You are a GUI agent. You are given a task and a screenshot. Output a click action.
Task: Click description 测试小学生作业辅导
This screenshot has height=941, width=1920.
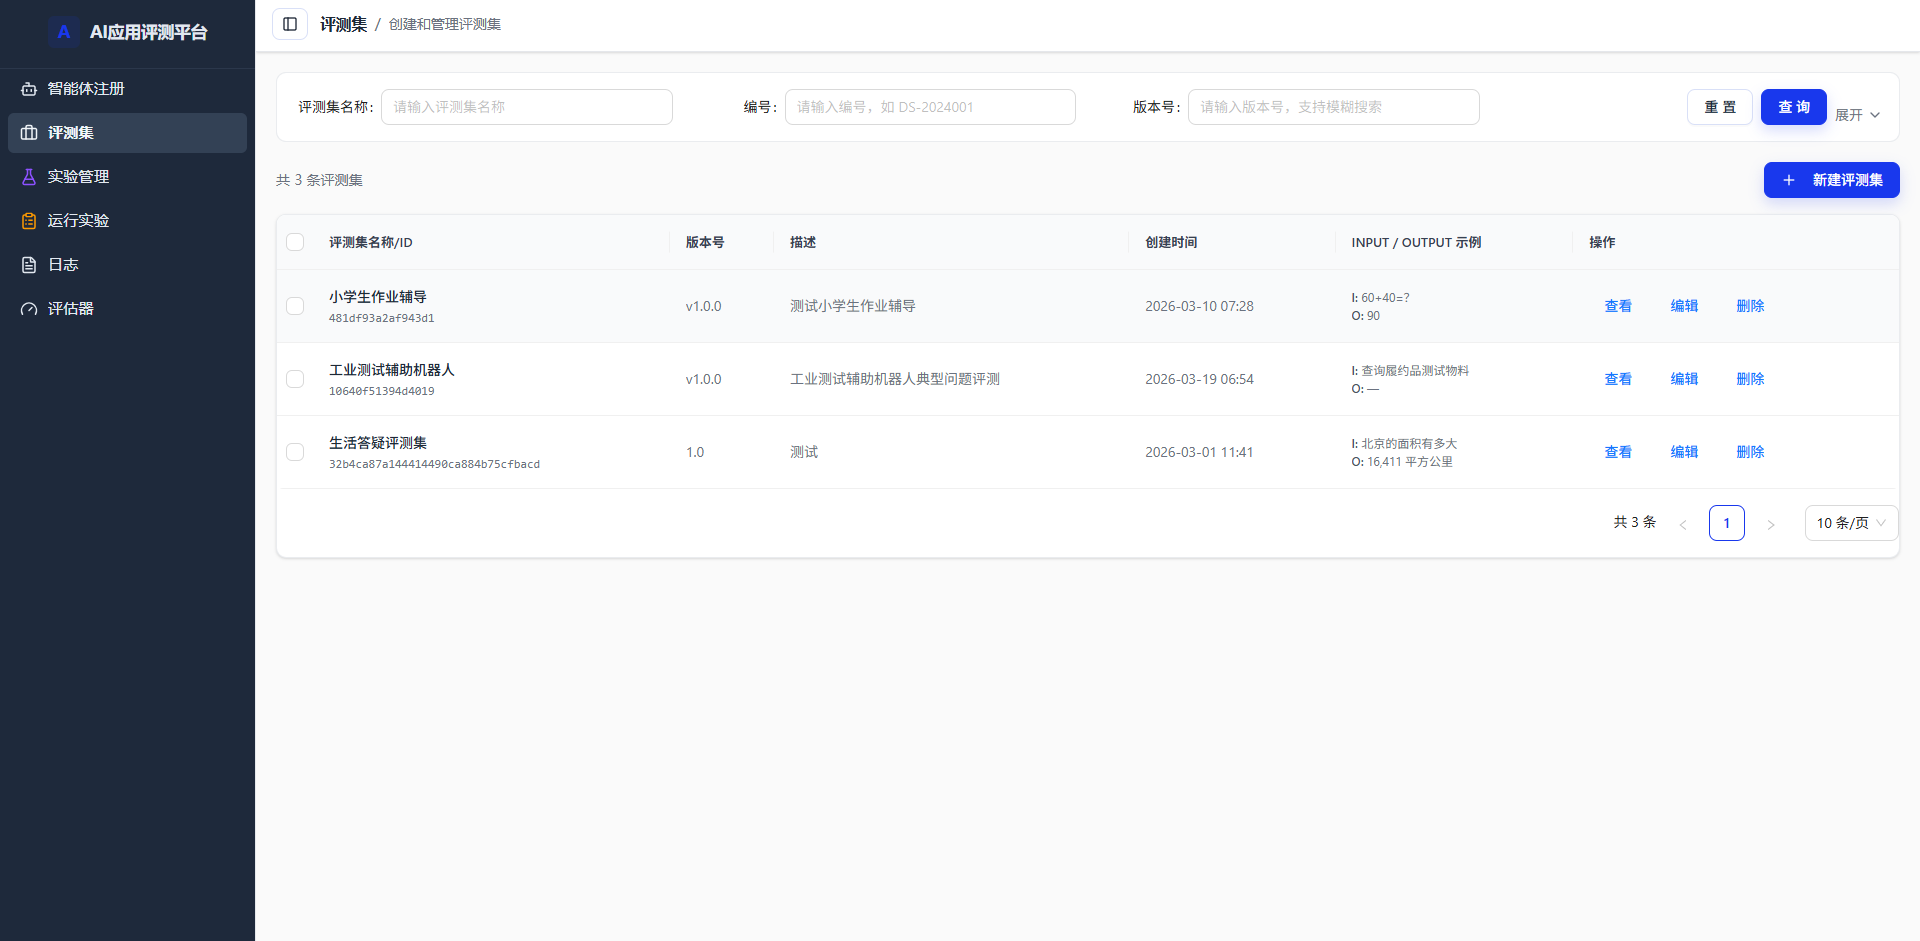click(853, 306)
